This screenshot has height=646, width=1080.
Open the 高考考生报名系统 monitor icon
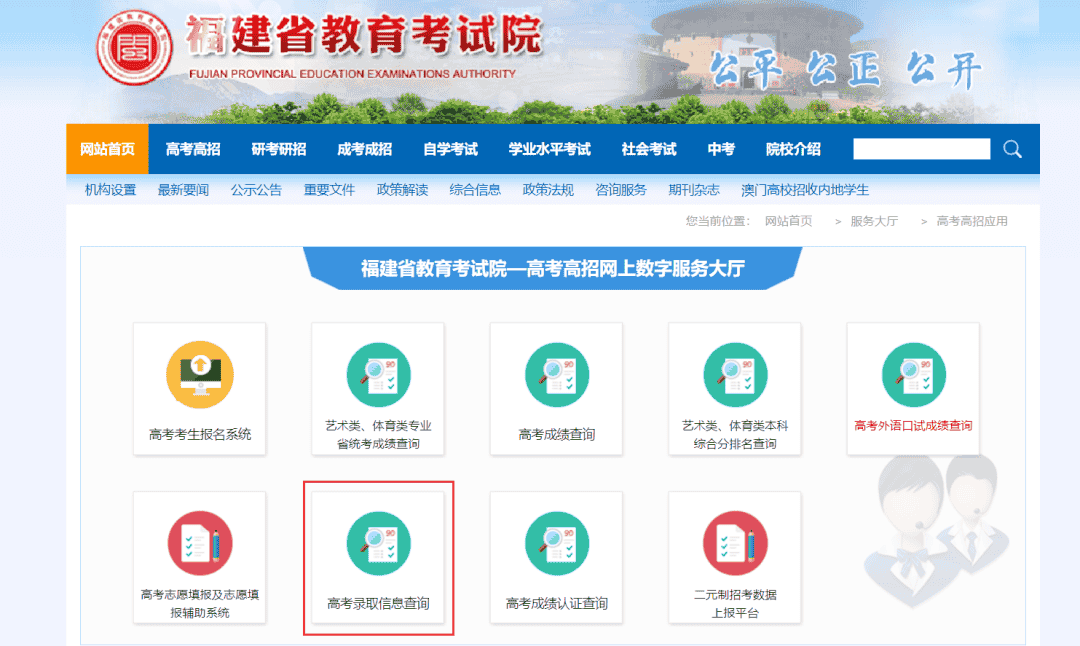click(200, 375)
